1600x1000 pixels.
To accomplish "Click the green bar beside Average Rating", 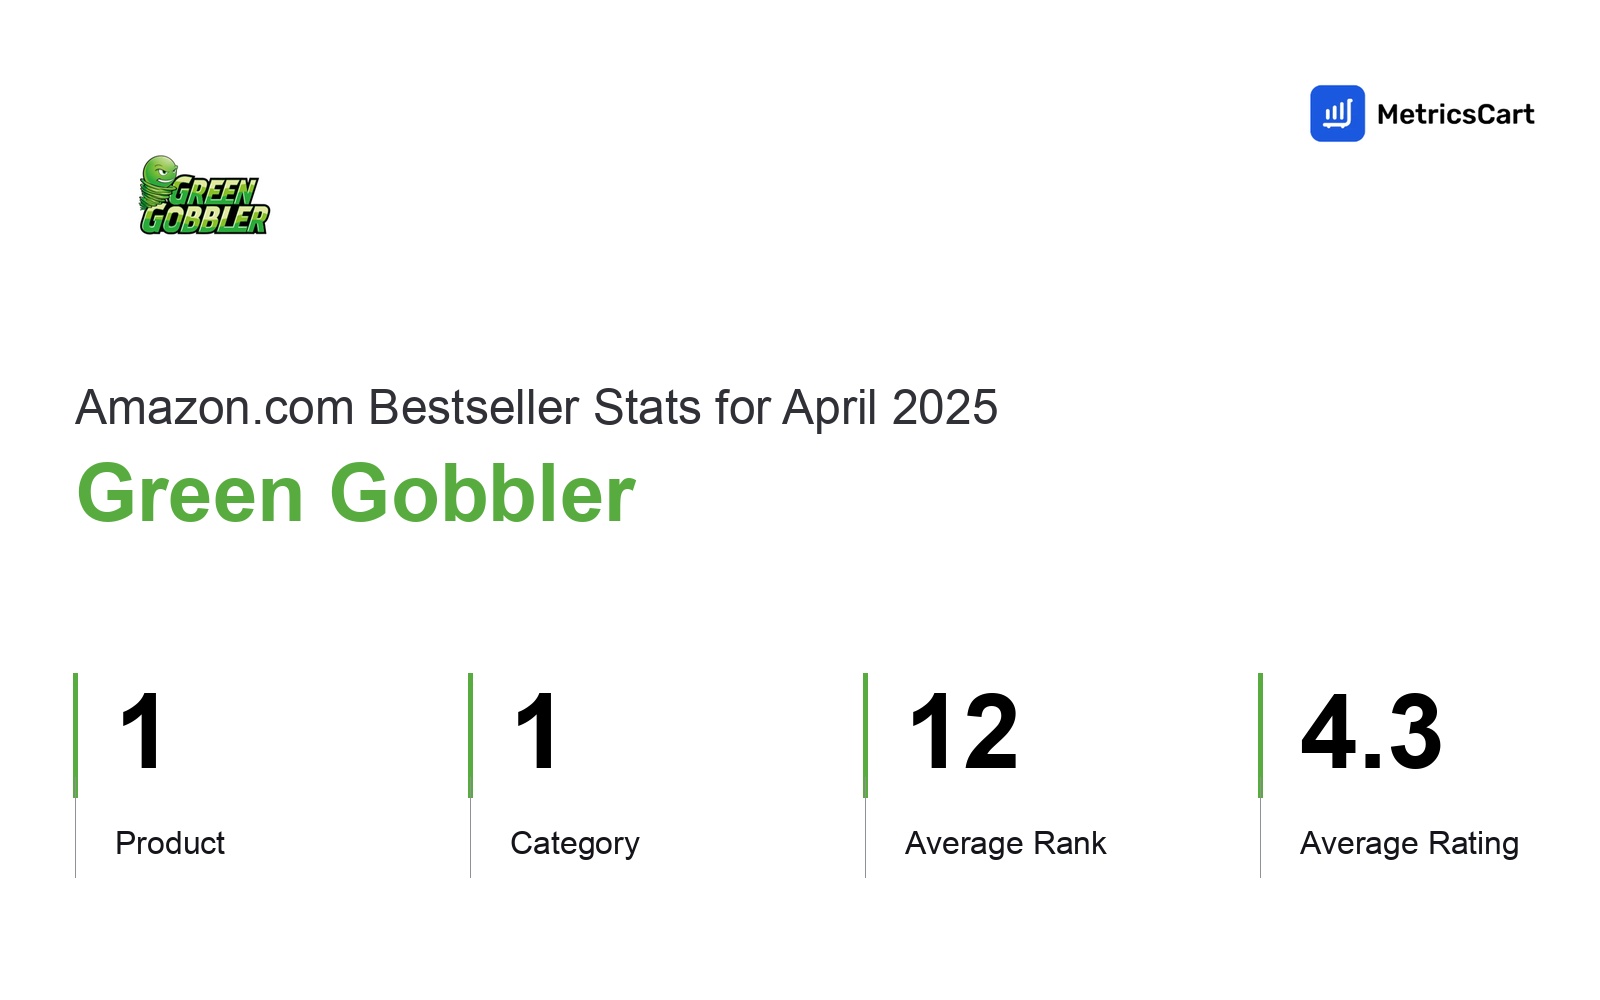I will pyautogui.click(x=1260, y=735).
